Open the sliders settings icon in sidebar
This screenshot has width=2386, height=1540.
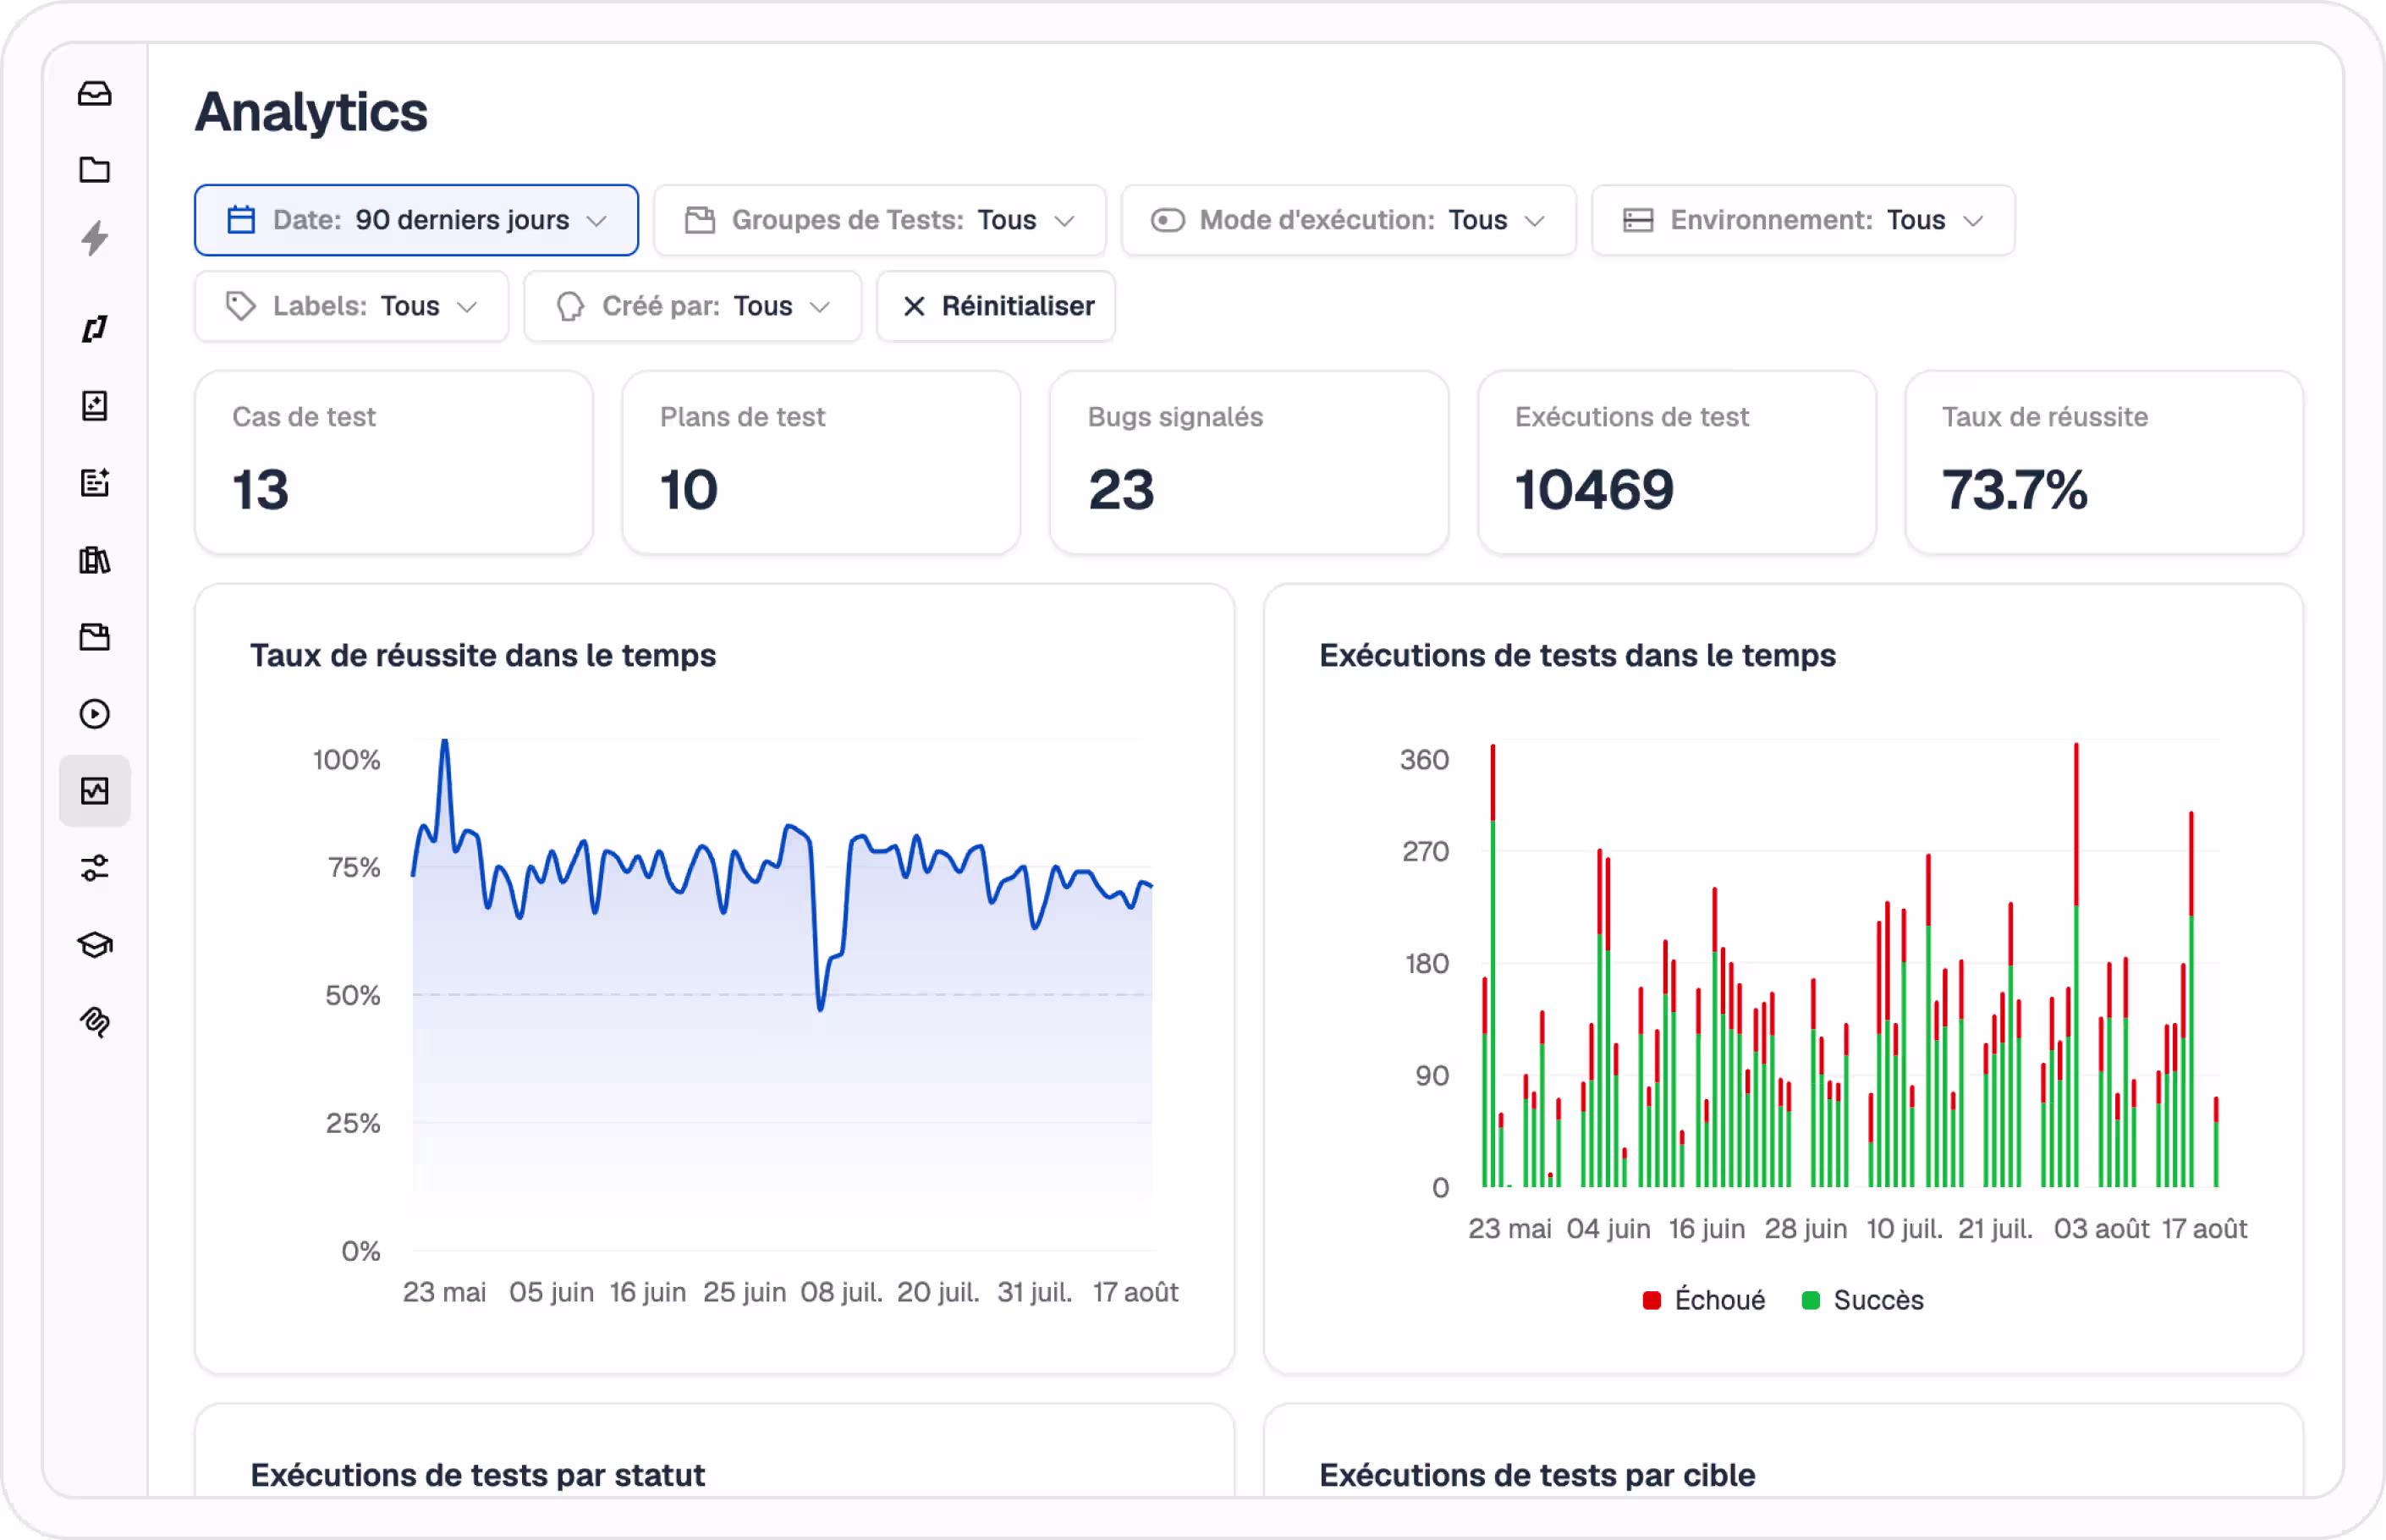95,868
